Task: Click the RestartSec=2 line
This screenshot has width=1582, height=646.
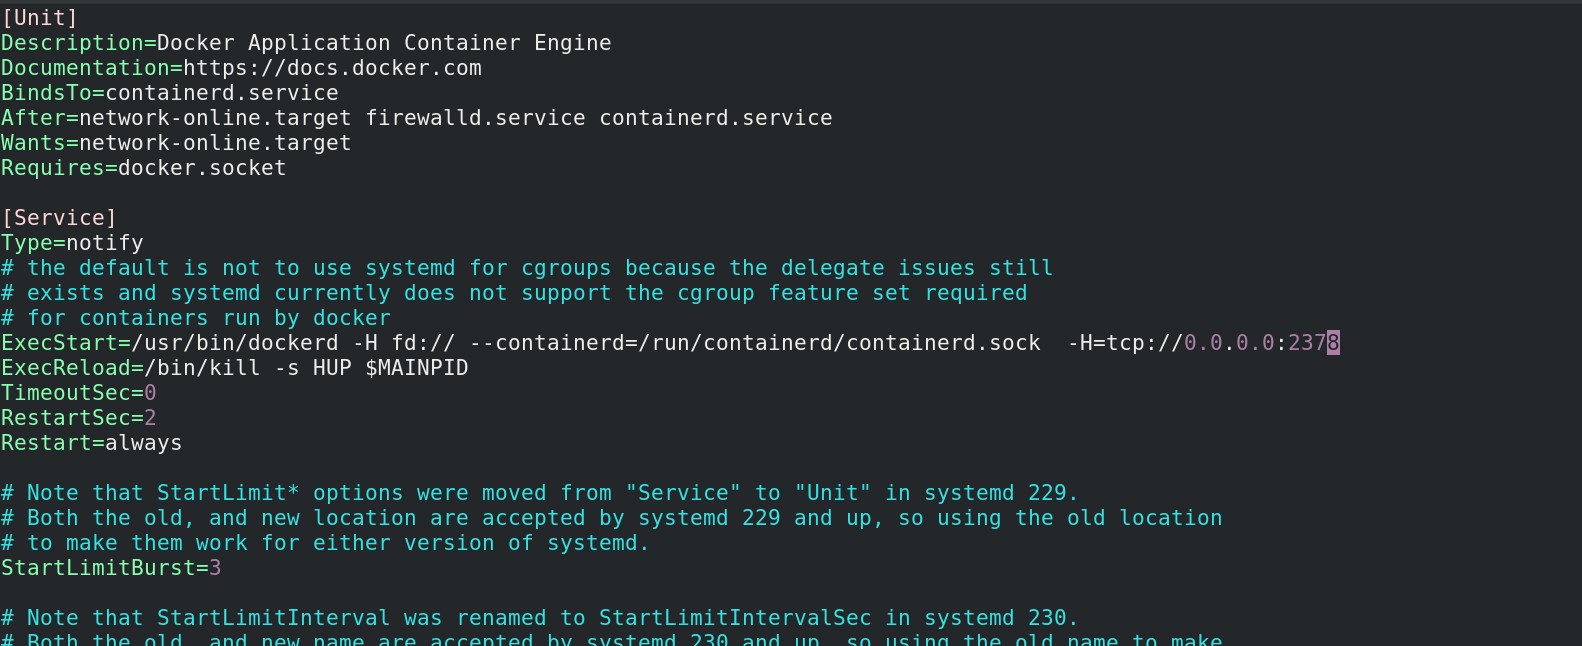Action: point(78,418)
